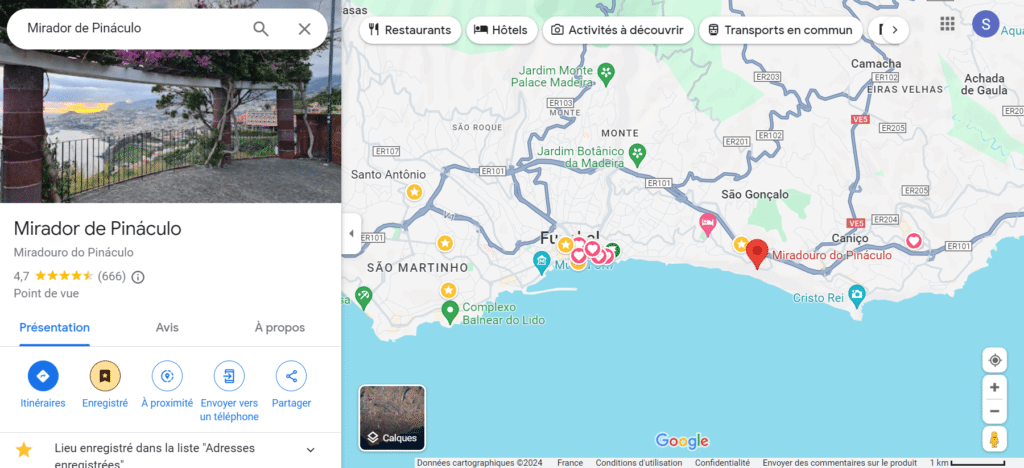
Task: Click the my-location target button
Action: pyautogui.click(x=995, y=360)
